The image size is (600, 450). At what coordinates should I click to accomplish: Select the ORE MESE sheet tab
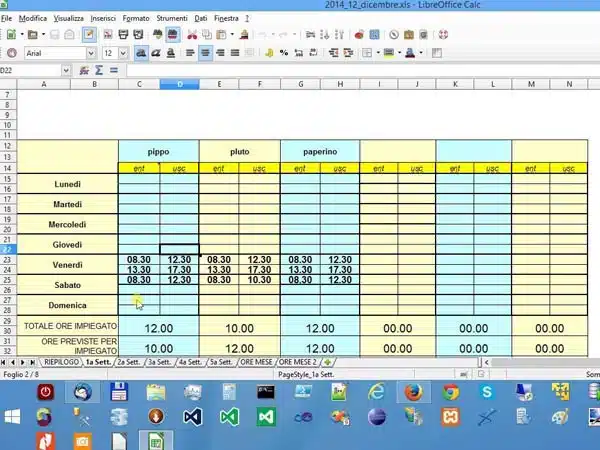256,362
